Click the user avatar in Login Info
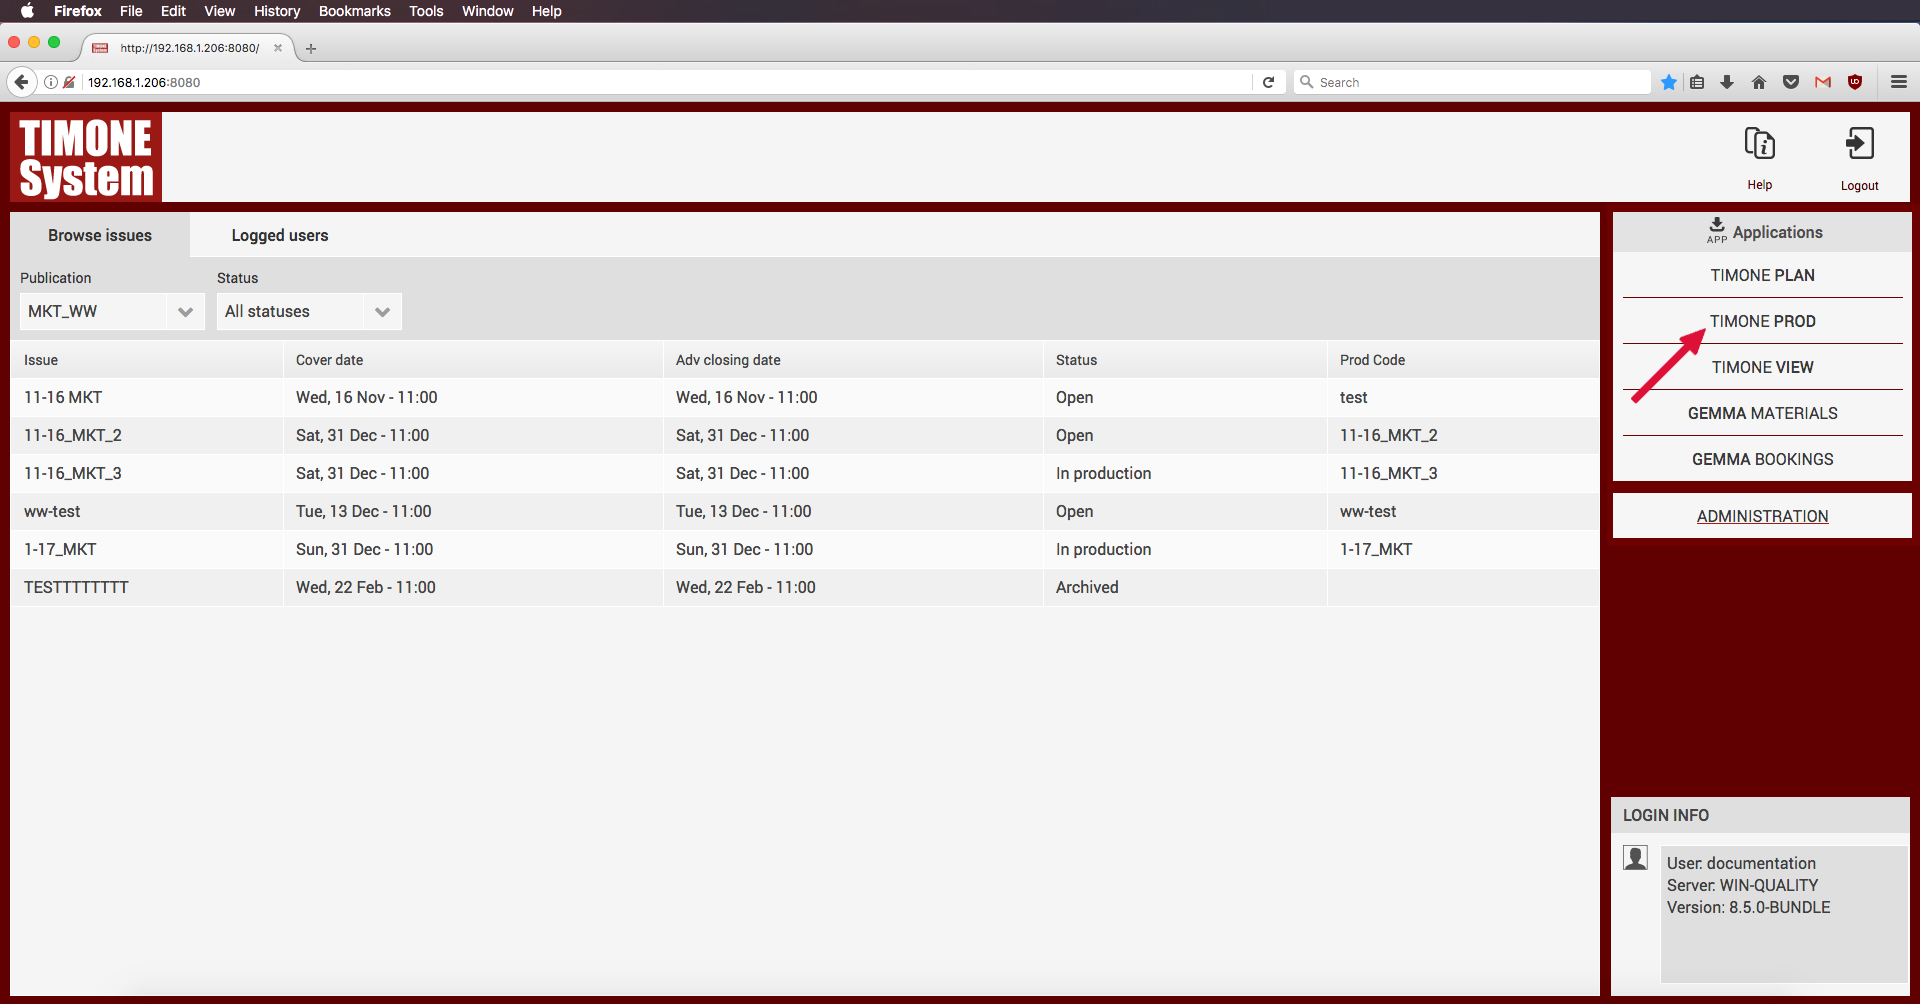Screen dimensions: 1920x1004 [1635, 858]
